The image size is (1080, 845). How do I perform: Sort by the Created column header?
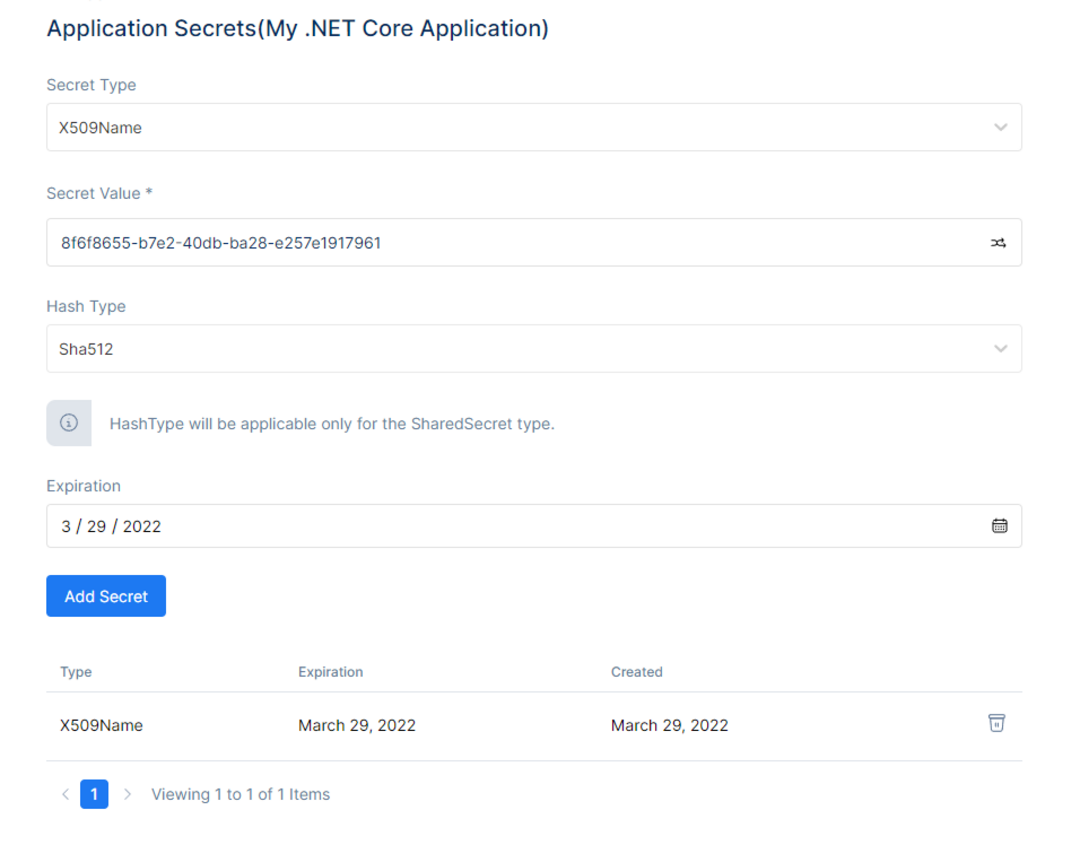(636, 672)
